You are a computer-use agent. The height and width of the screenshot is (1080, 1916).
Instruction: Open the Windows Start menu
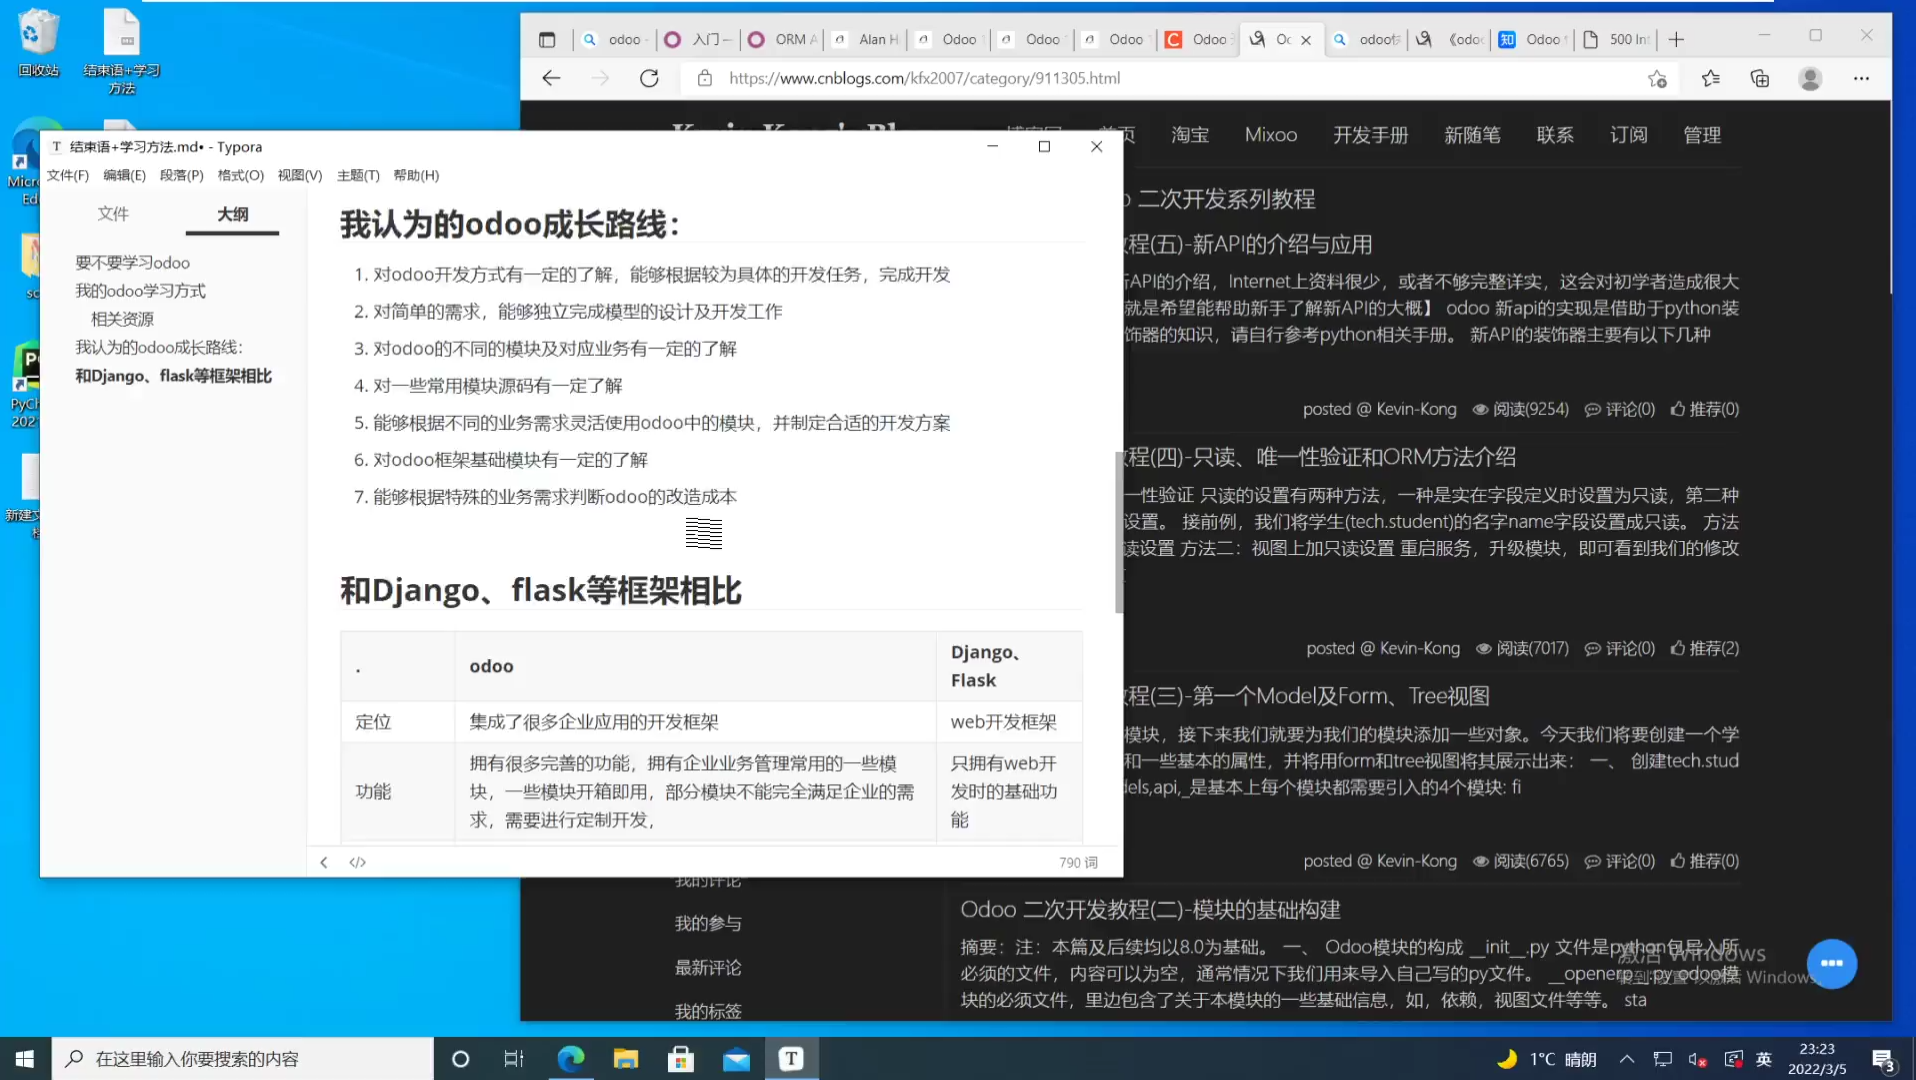pos(24,1058)
